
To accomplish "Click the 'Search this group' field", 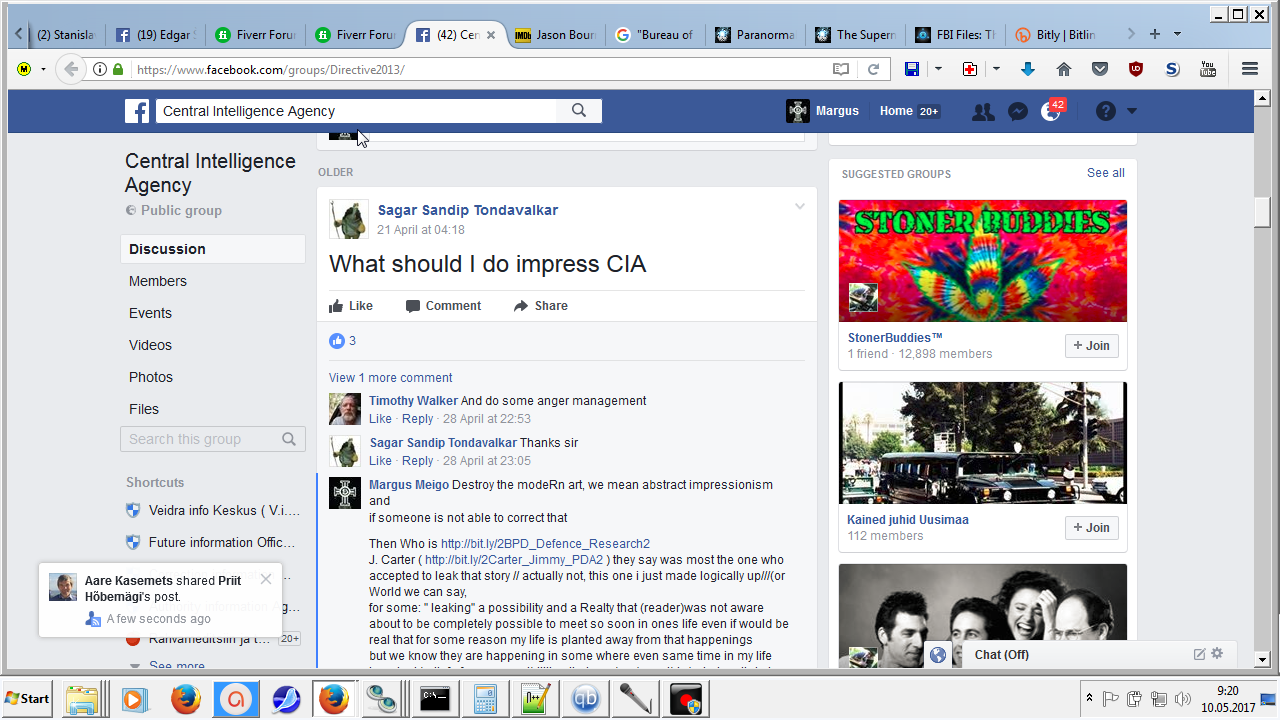I will (x=213, y=439).
